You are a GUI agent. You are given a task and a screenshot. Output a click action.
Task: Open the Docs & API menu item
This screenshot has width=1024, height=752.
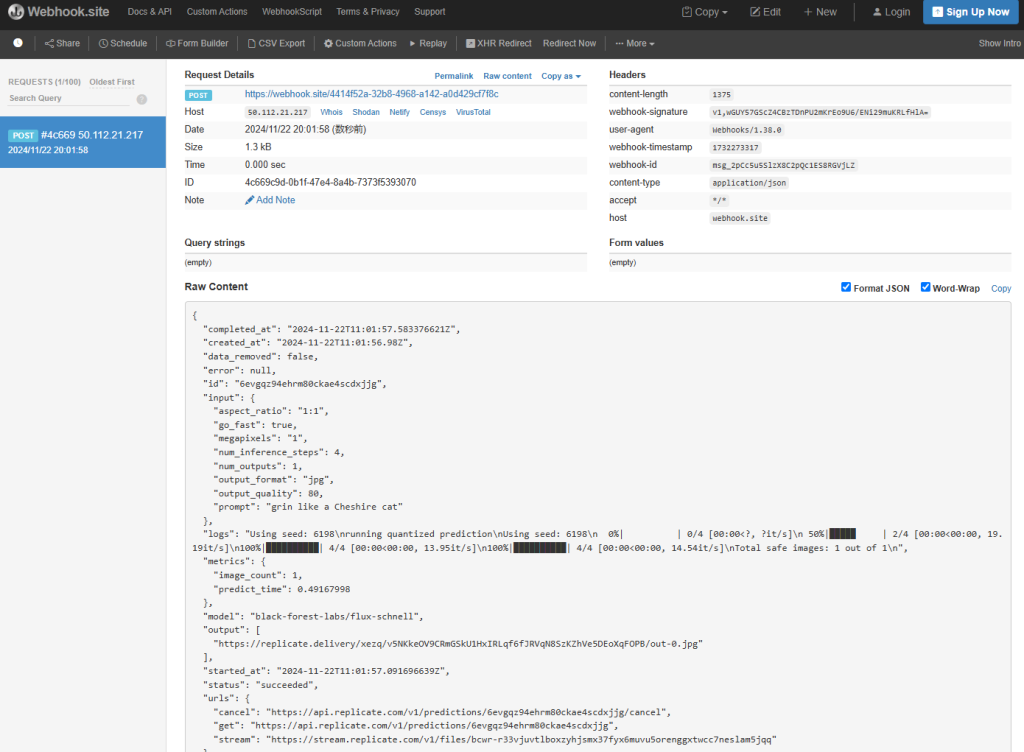(150, 12)
